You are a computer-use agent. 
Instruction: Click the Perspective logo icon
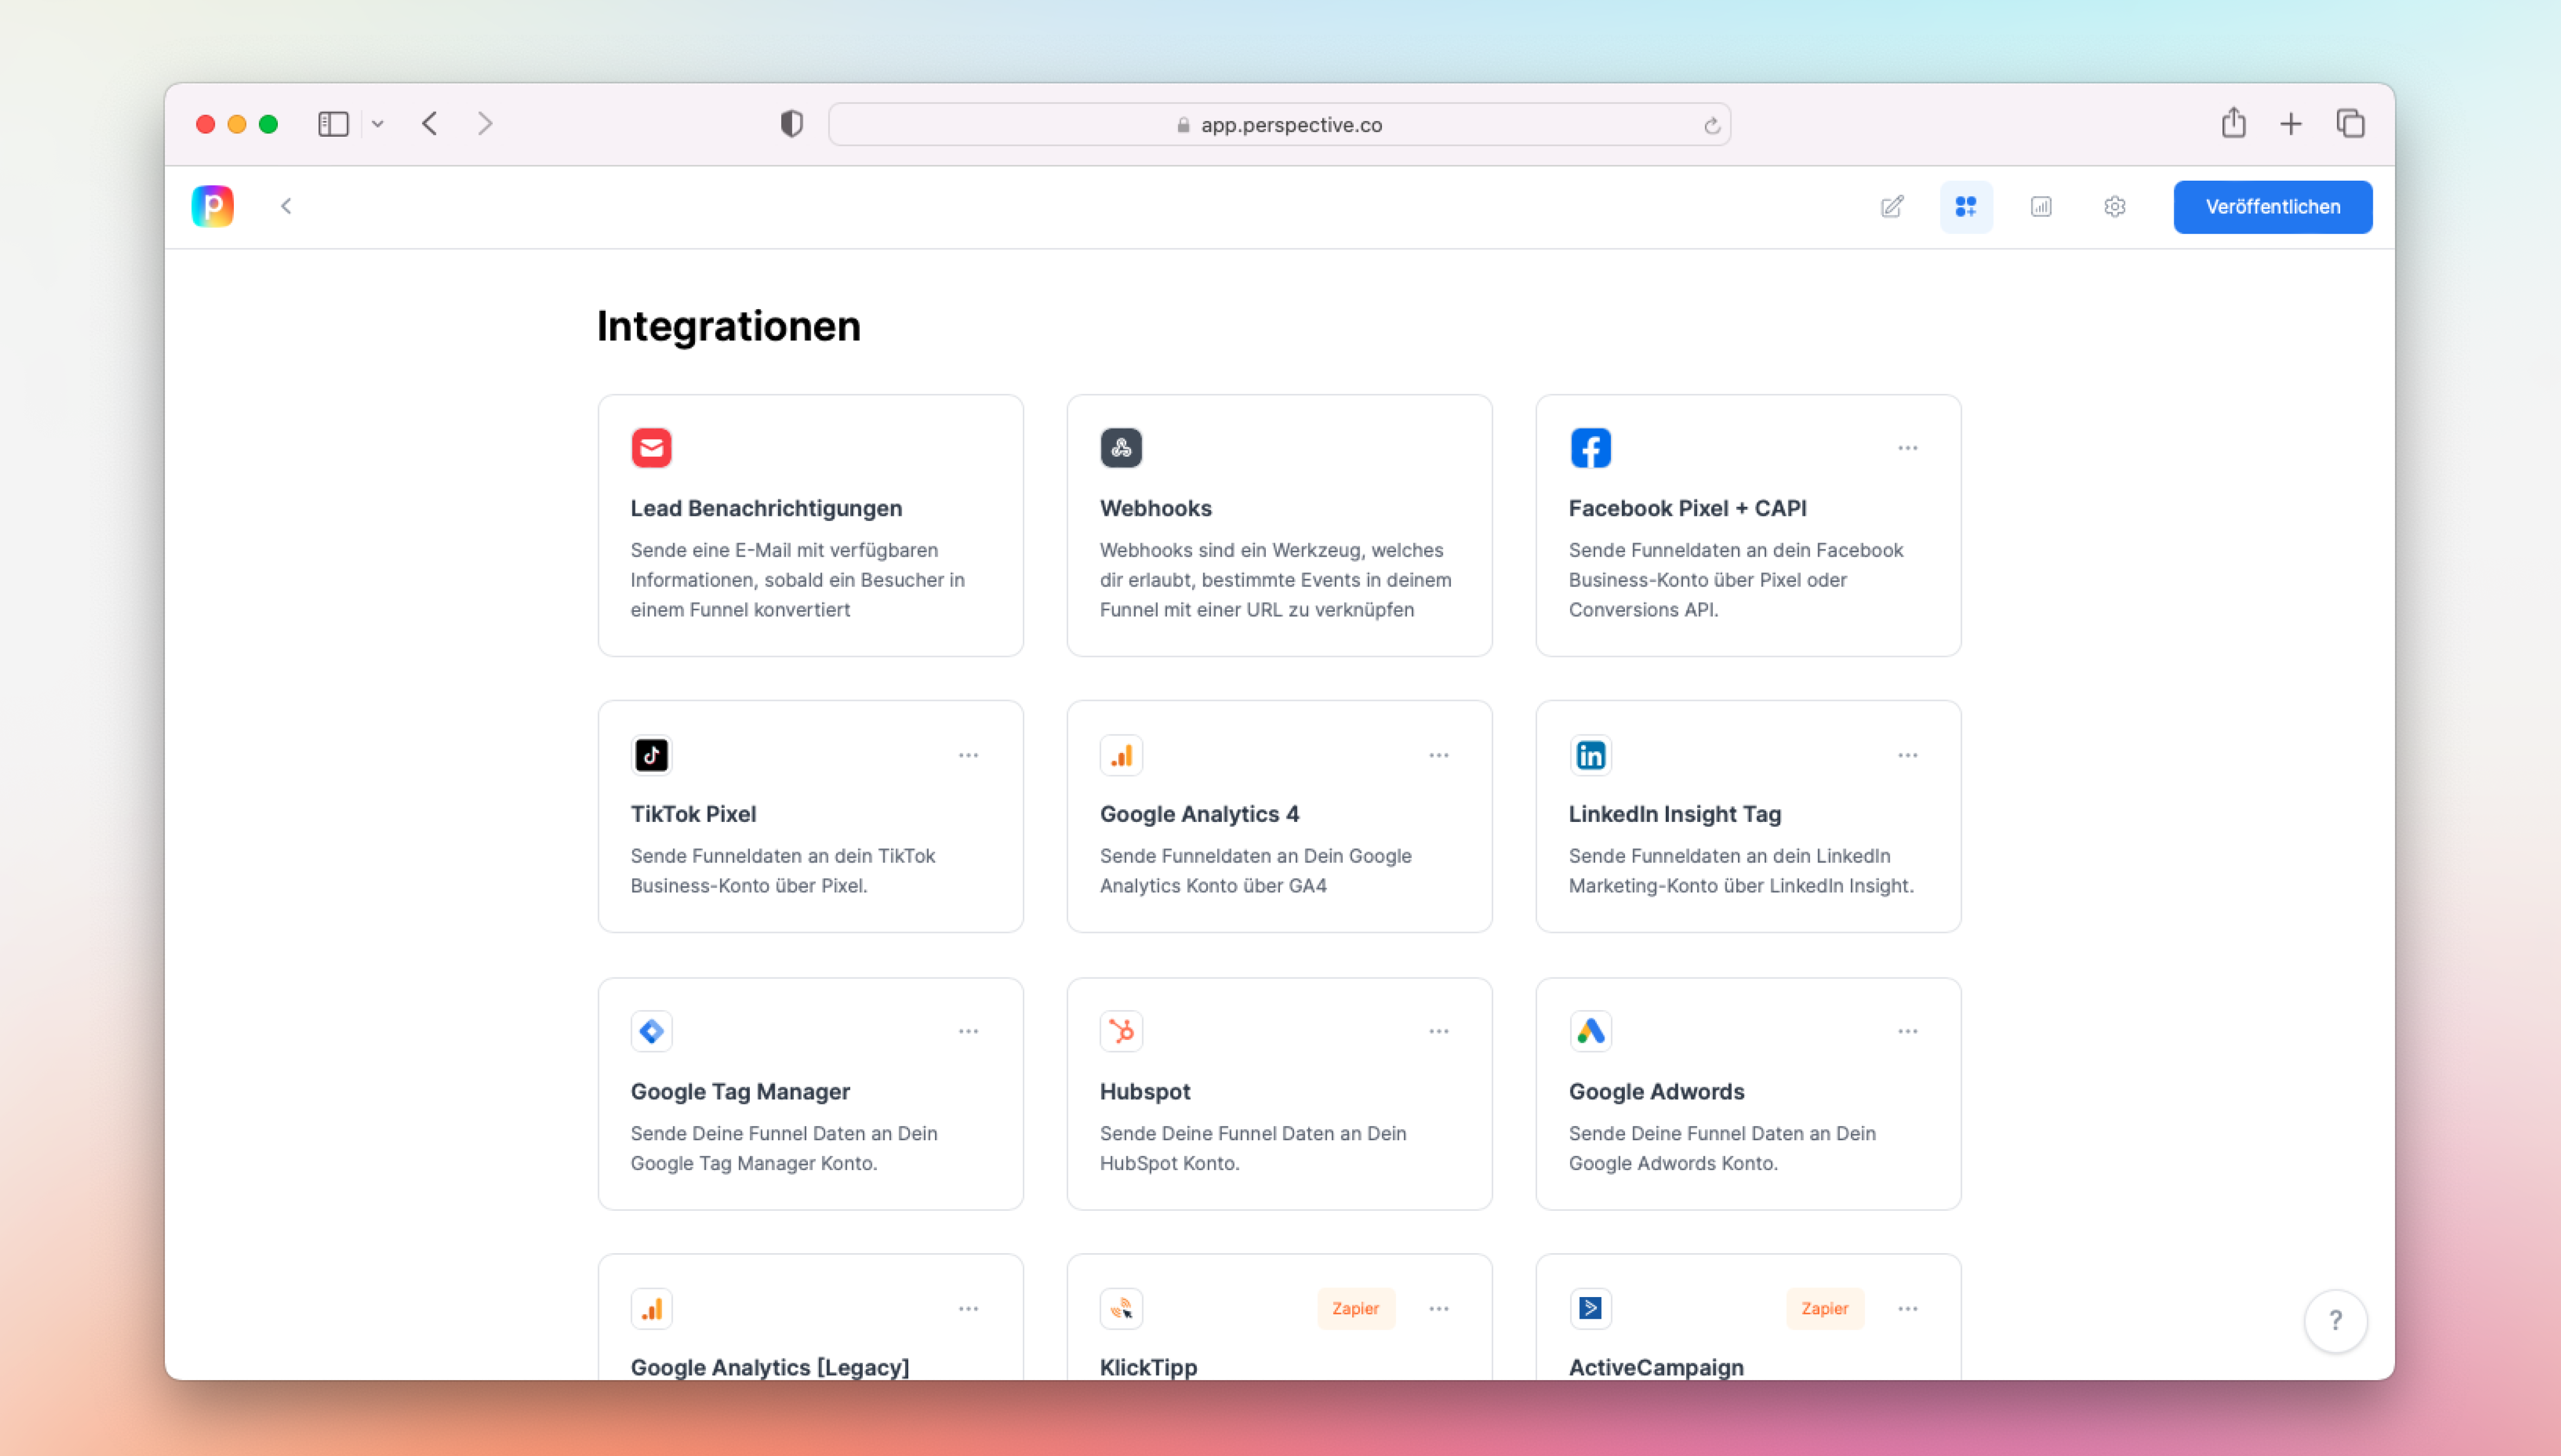click(212, 206)
